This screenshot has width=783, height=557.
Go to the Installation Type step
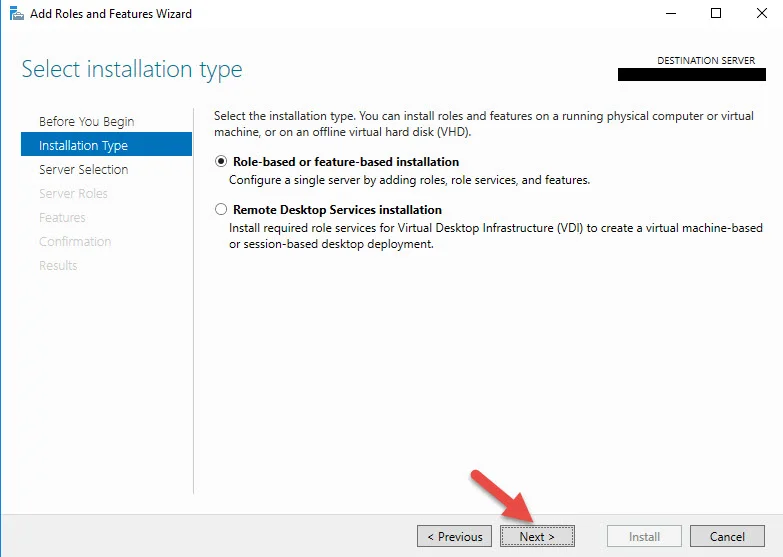[106, 144]
